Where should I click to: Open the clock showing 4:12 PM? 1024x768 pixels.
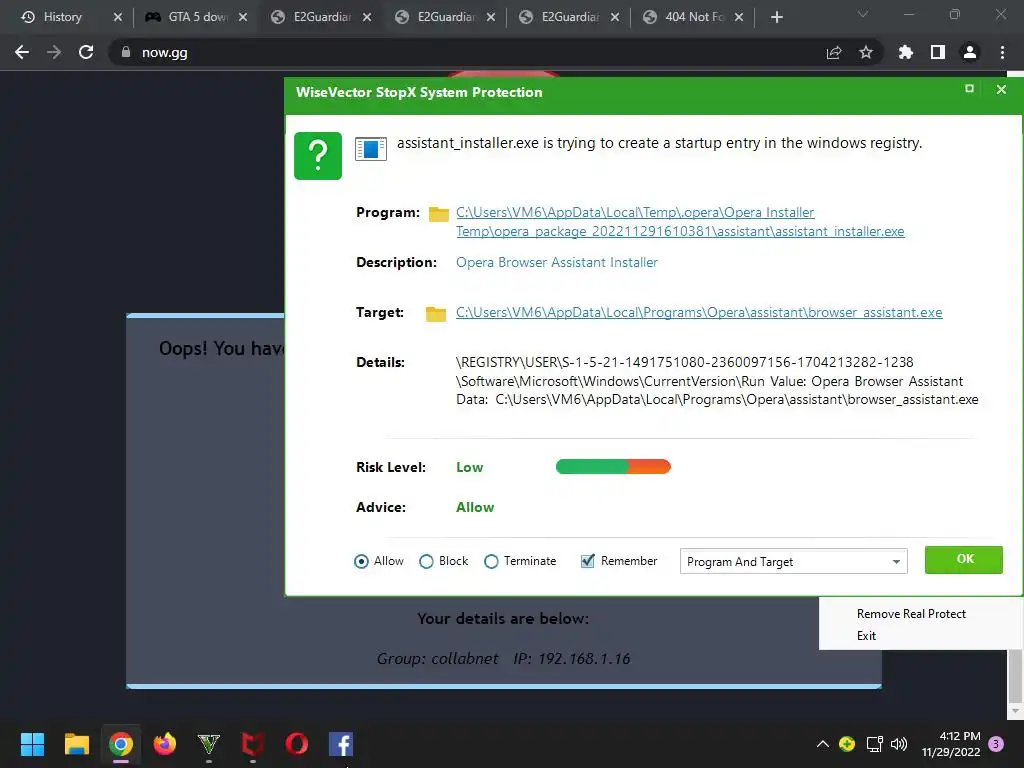(951, 744)
